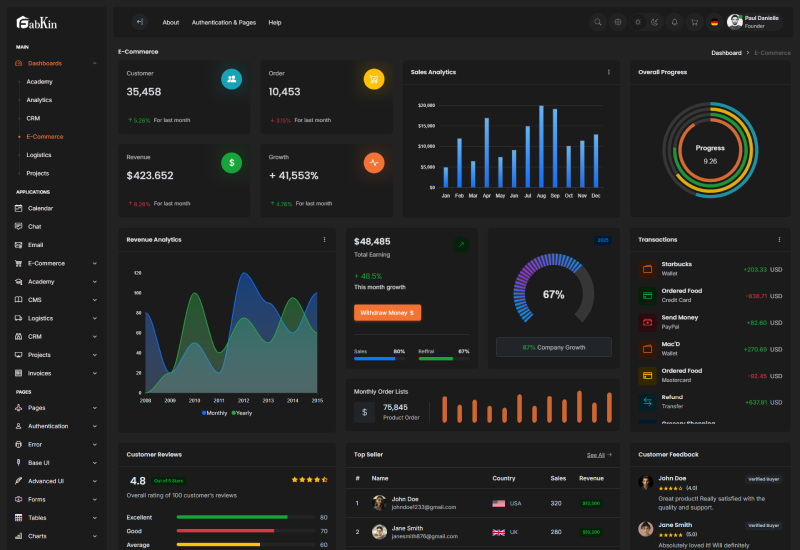Toggle the Yearly series in chart legend
800x550 pixels.
(243, 413)
